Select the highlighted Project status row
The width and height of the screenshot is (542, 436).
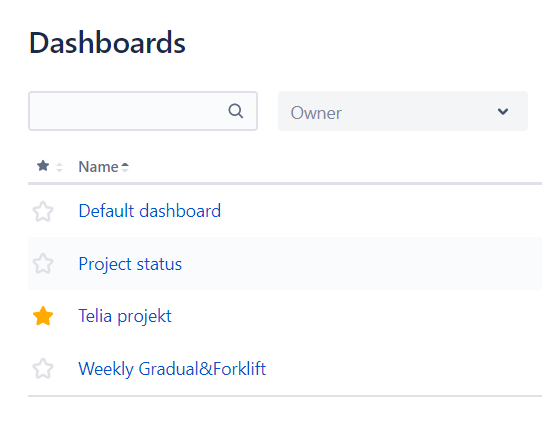(285, 263)
